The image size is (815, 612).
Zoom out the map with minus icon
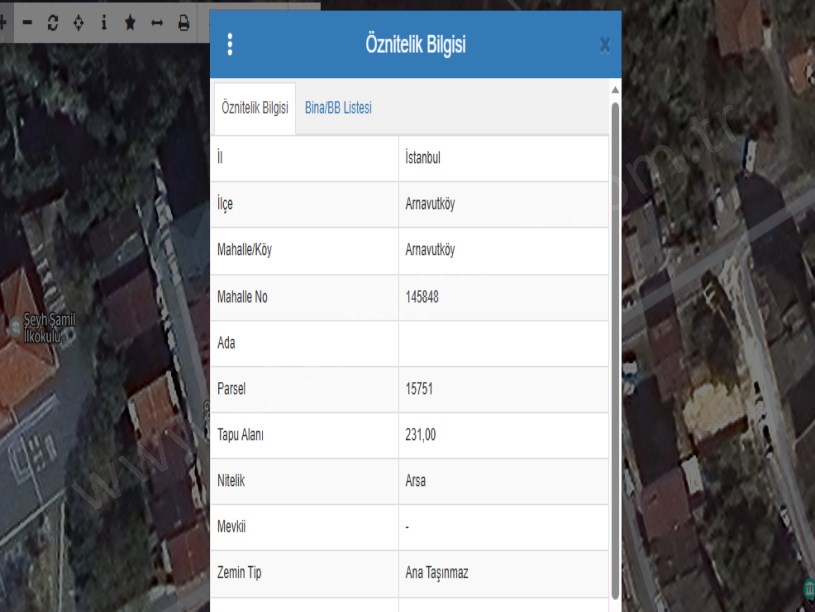point(27,22)
